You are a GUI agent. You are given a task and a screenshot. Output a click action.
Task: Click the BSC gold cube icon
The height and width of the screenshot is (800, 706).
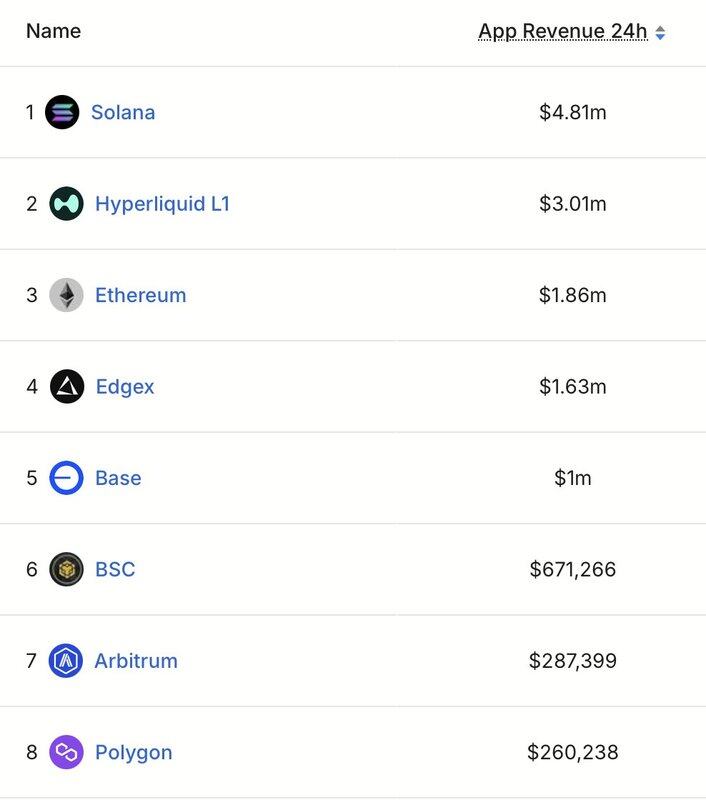click(66, 569)
